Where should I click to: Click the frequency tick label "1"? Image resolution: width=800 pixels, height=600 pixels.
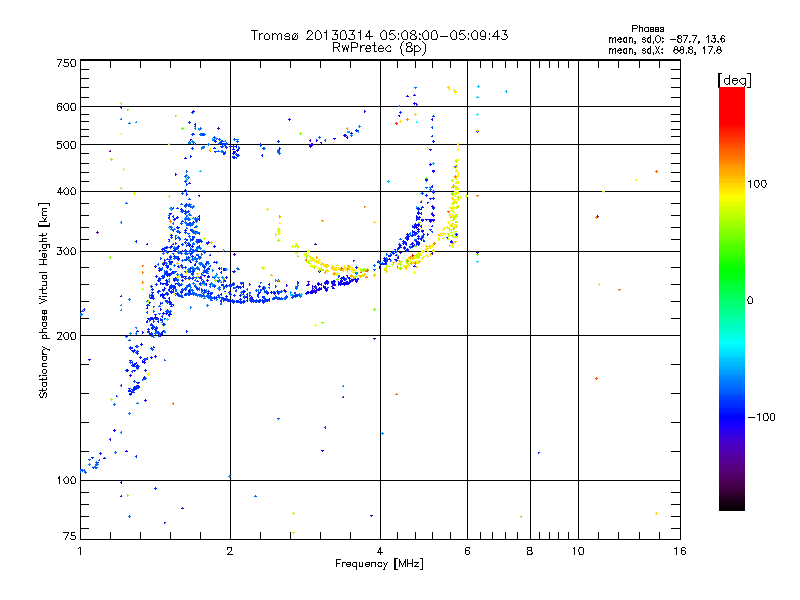click(80, 551)
